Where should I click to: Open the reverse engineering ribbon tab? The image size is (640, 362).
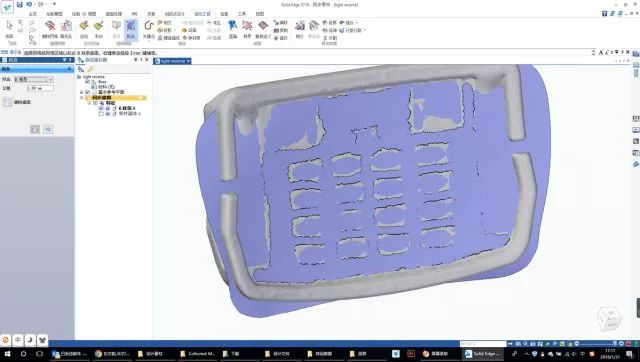coord(202,13)
